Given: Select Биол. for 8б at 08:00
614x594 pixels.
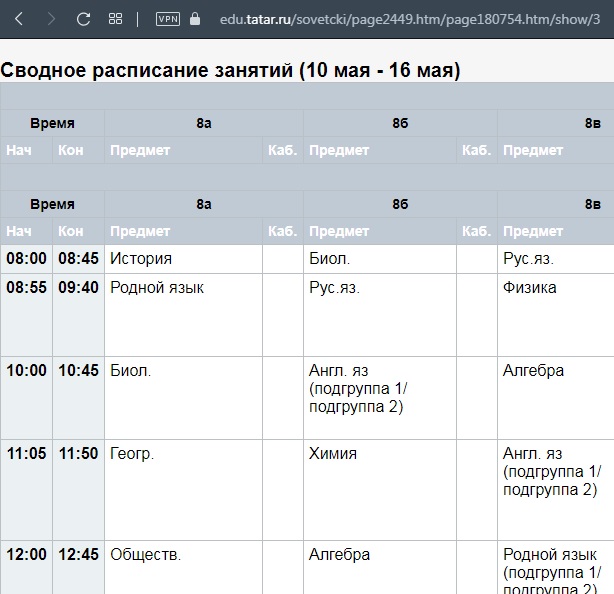Looking at the screenshot, I should point(380,258).
